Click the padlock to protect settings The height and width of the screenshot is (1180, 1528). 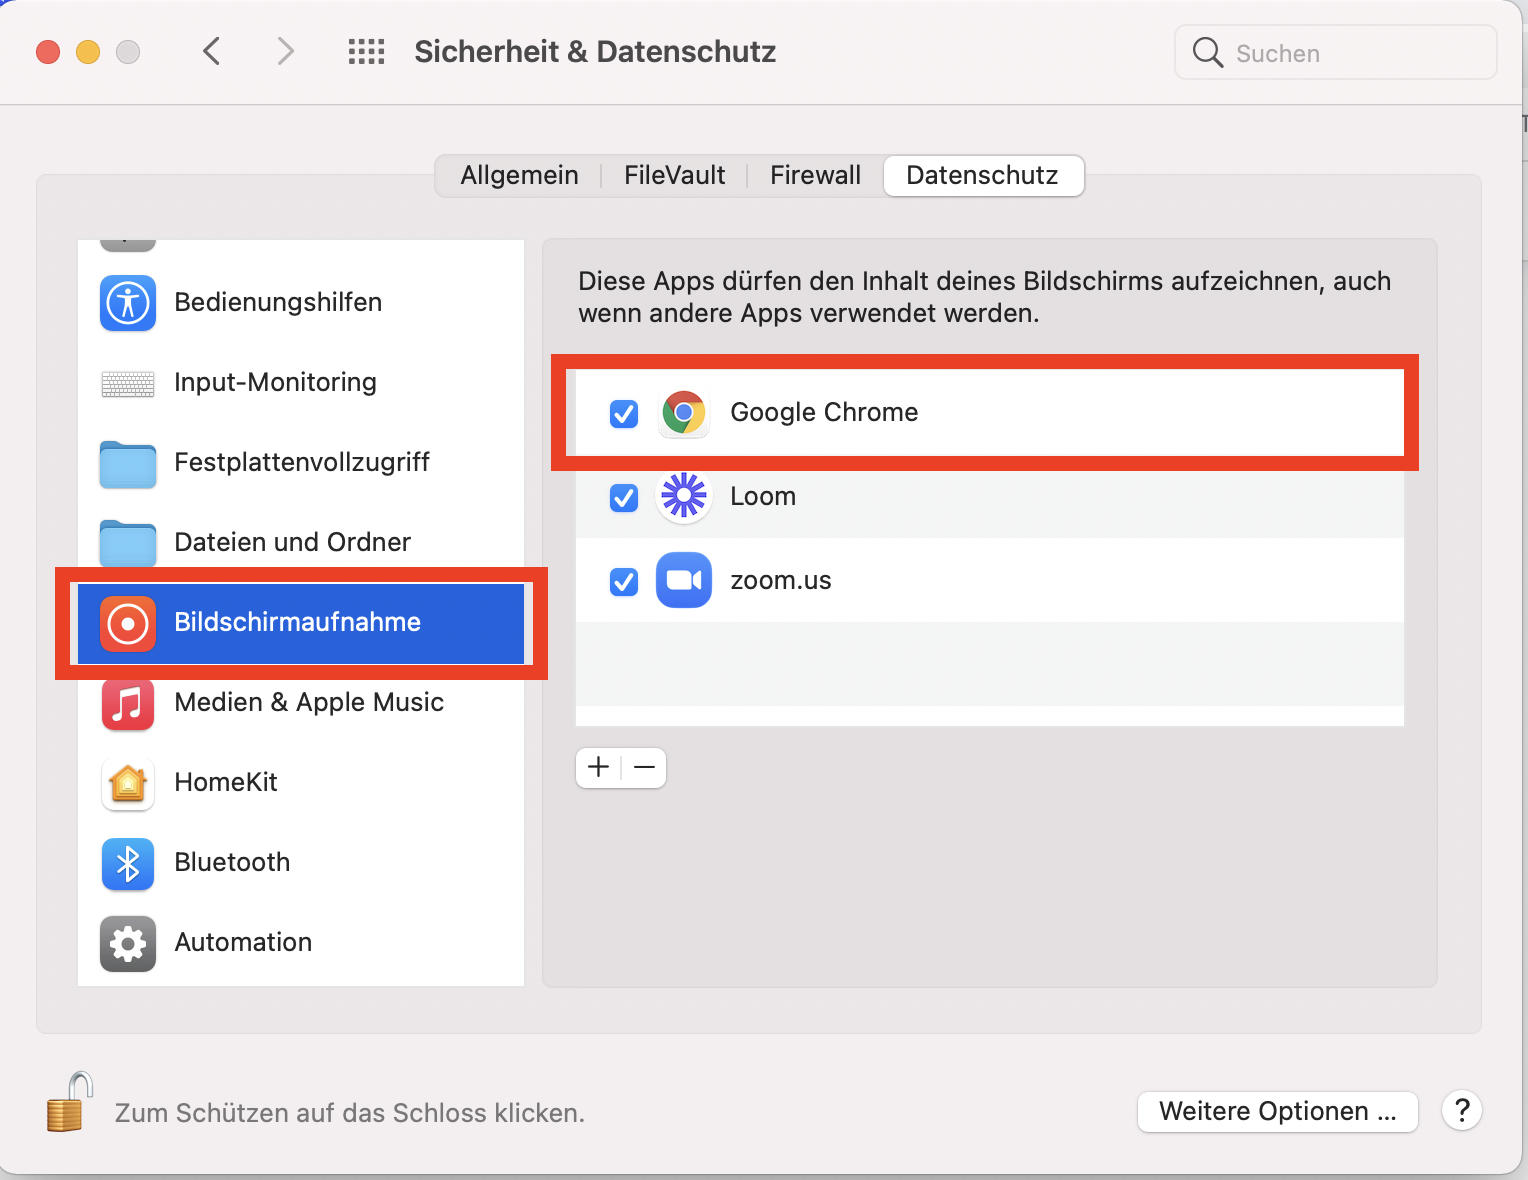pos(70,1102)
